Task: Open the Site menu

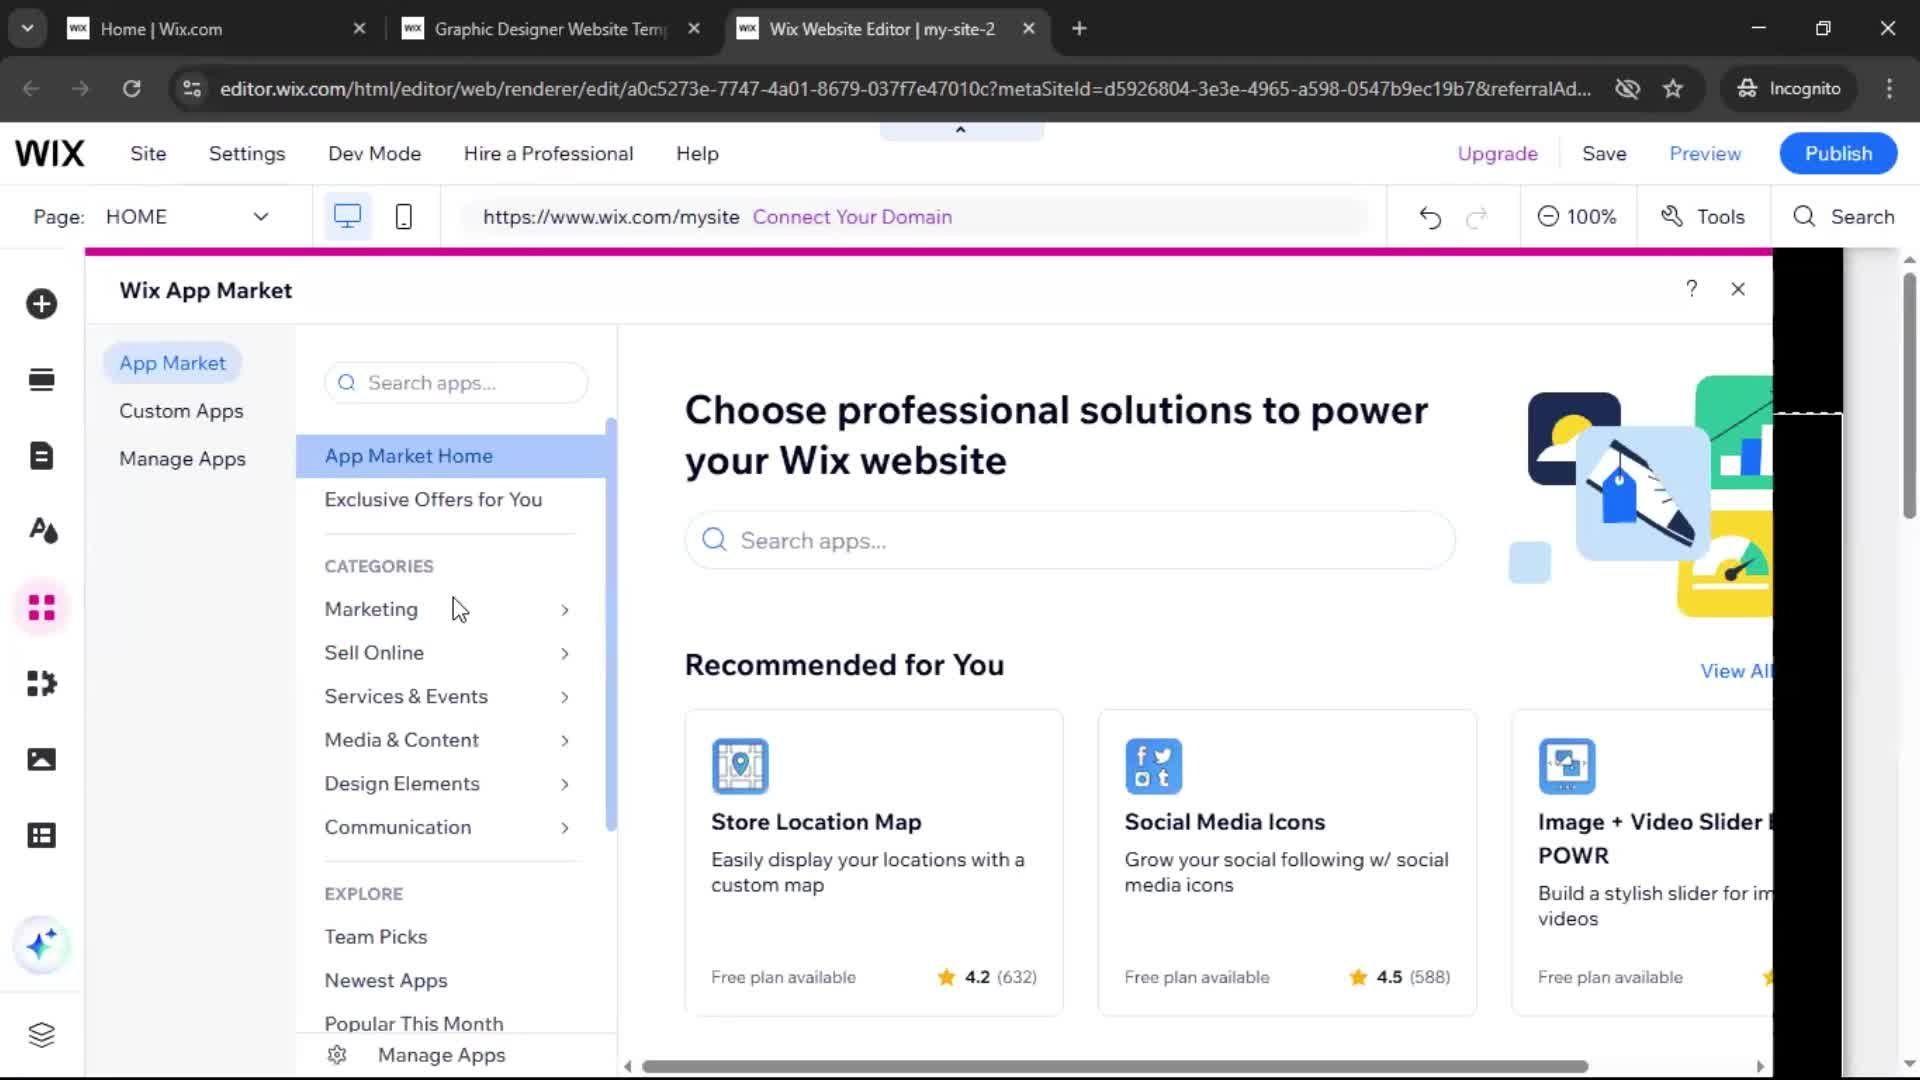Action: click(148, 153)
